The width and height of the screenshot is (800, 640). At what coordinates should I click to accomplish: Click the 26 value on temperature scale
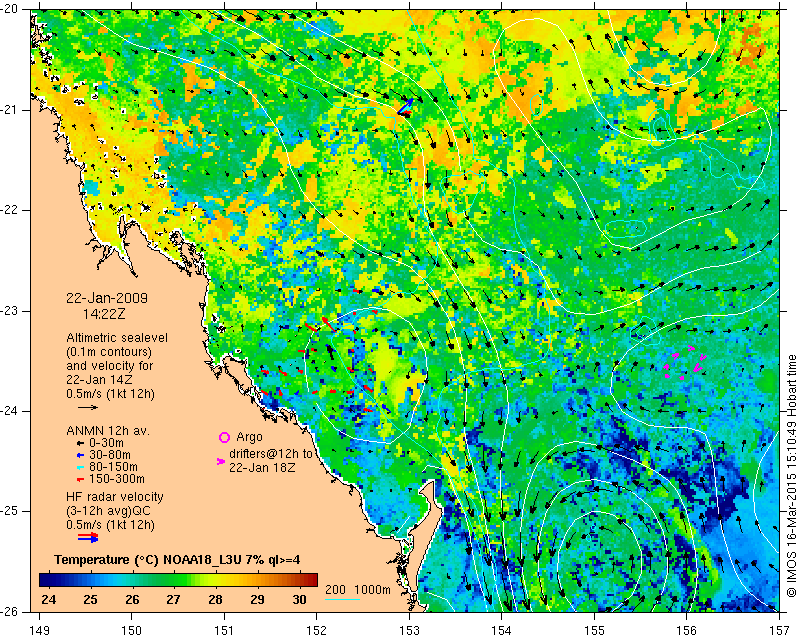(132, 599)
